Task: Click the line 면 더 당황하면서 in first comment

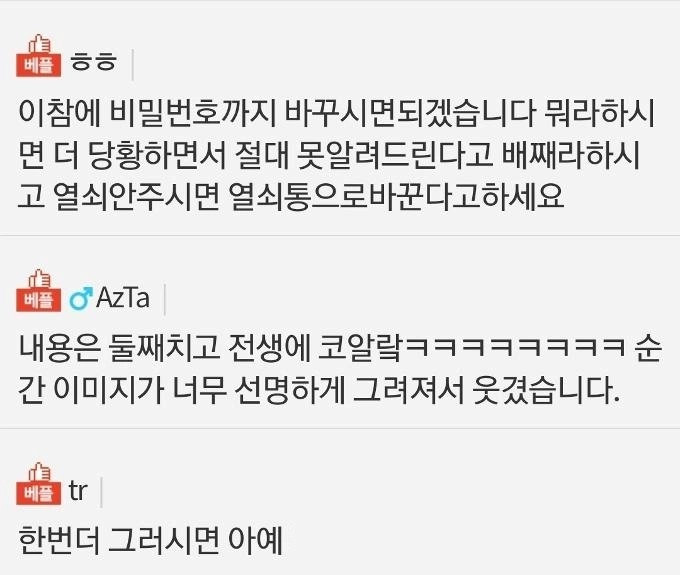Action: 330,154
